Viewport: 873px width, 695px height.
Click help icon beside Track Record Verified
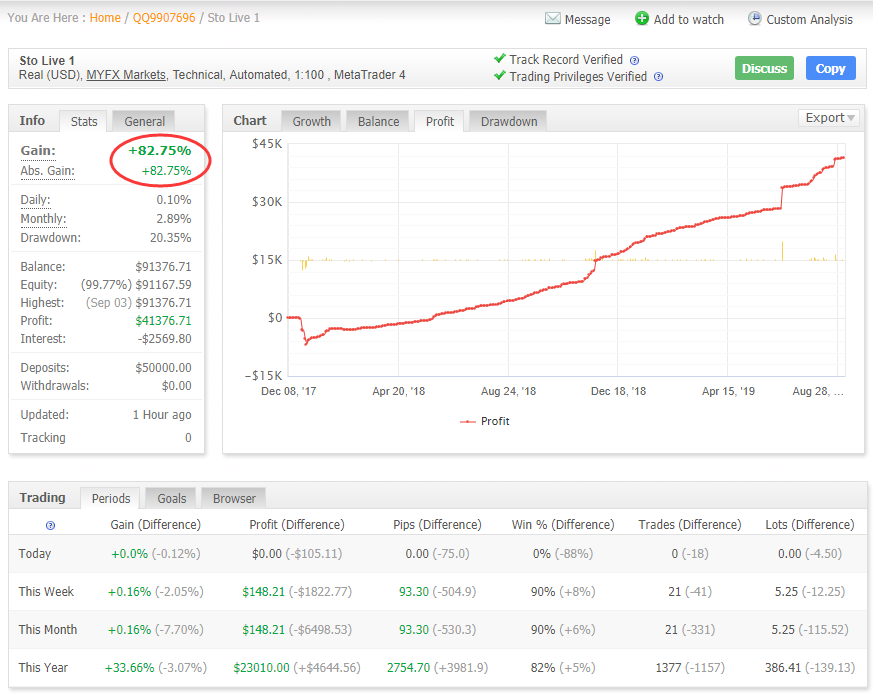click(x=634, y=60)
